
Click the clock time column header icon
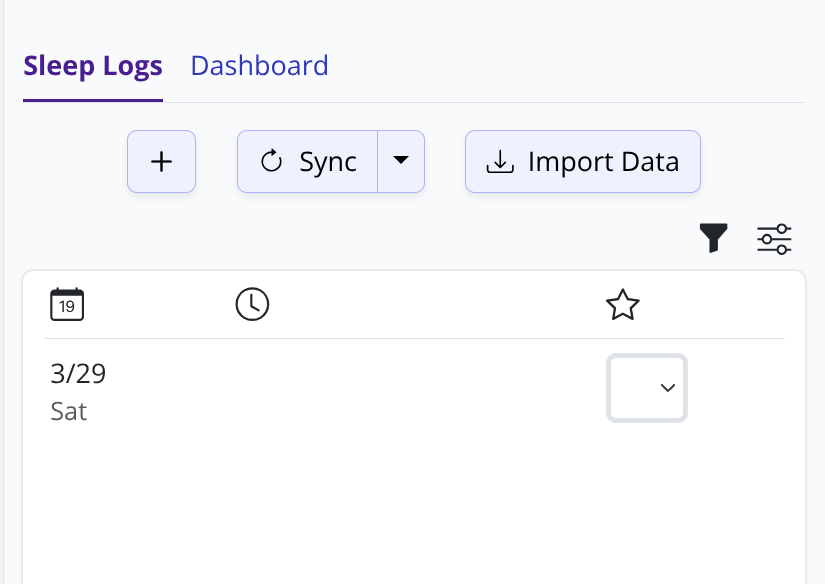pyautogui.click(x=252, y=304)
